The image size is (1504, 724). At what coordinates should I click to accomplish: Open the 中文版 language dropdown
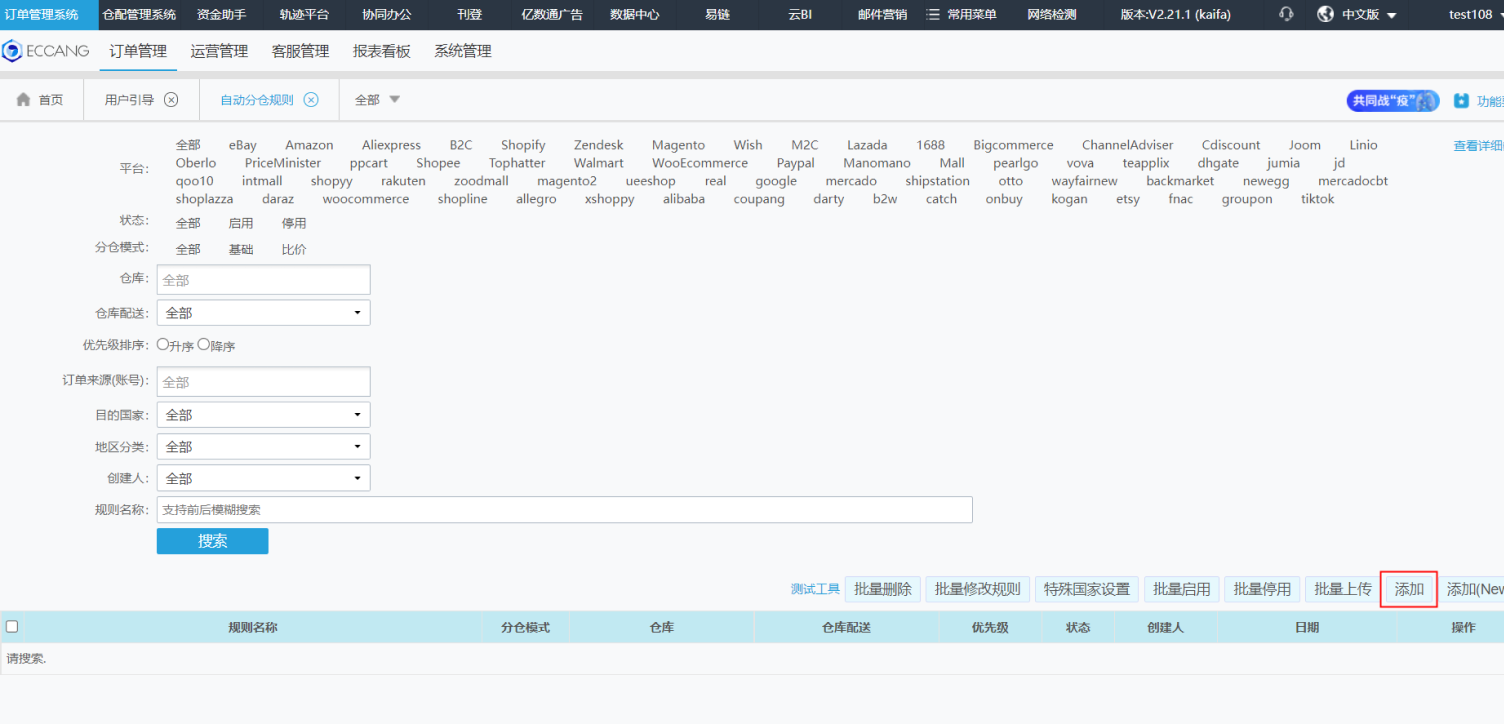point(1370,14)
